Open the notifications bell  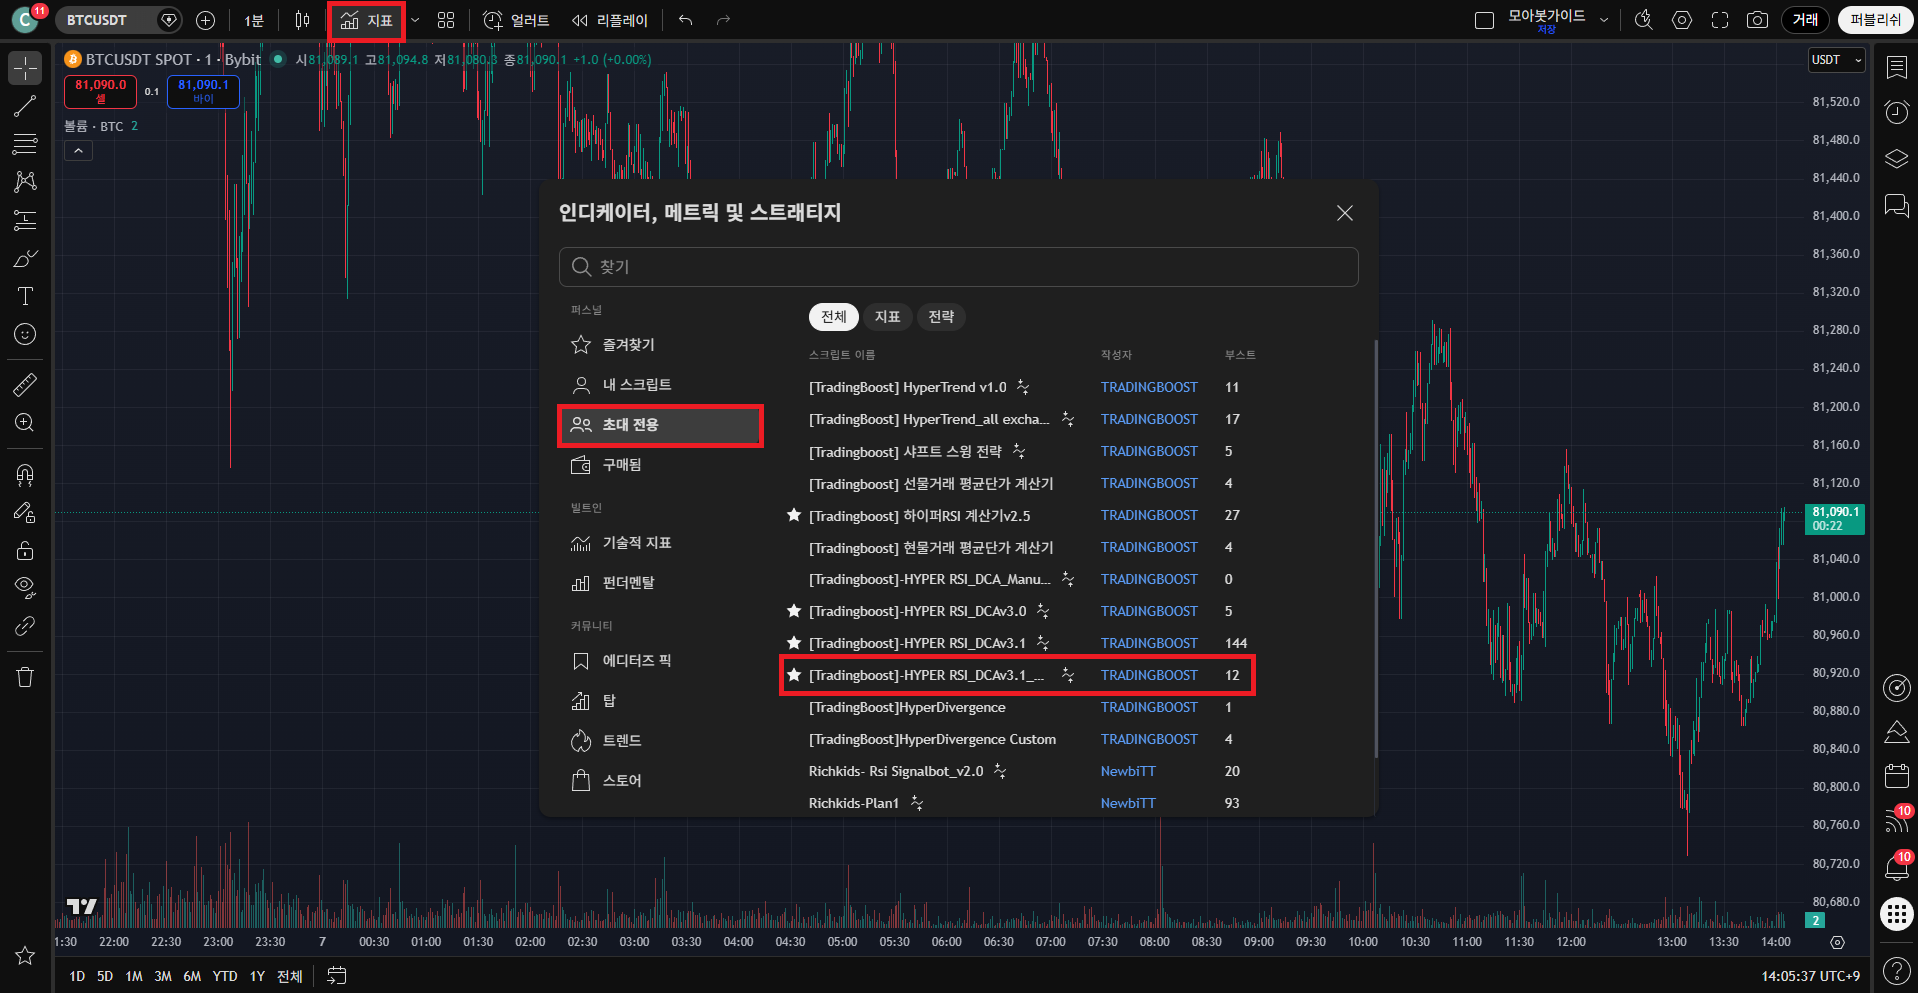coord(1896,866)
